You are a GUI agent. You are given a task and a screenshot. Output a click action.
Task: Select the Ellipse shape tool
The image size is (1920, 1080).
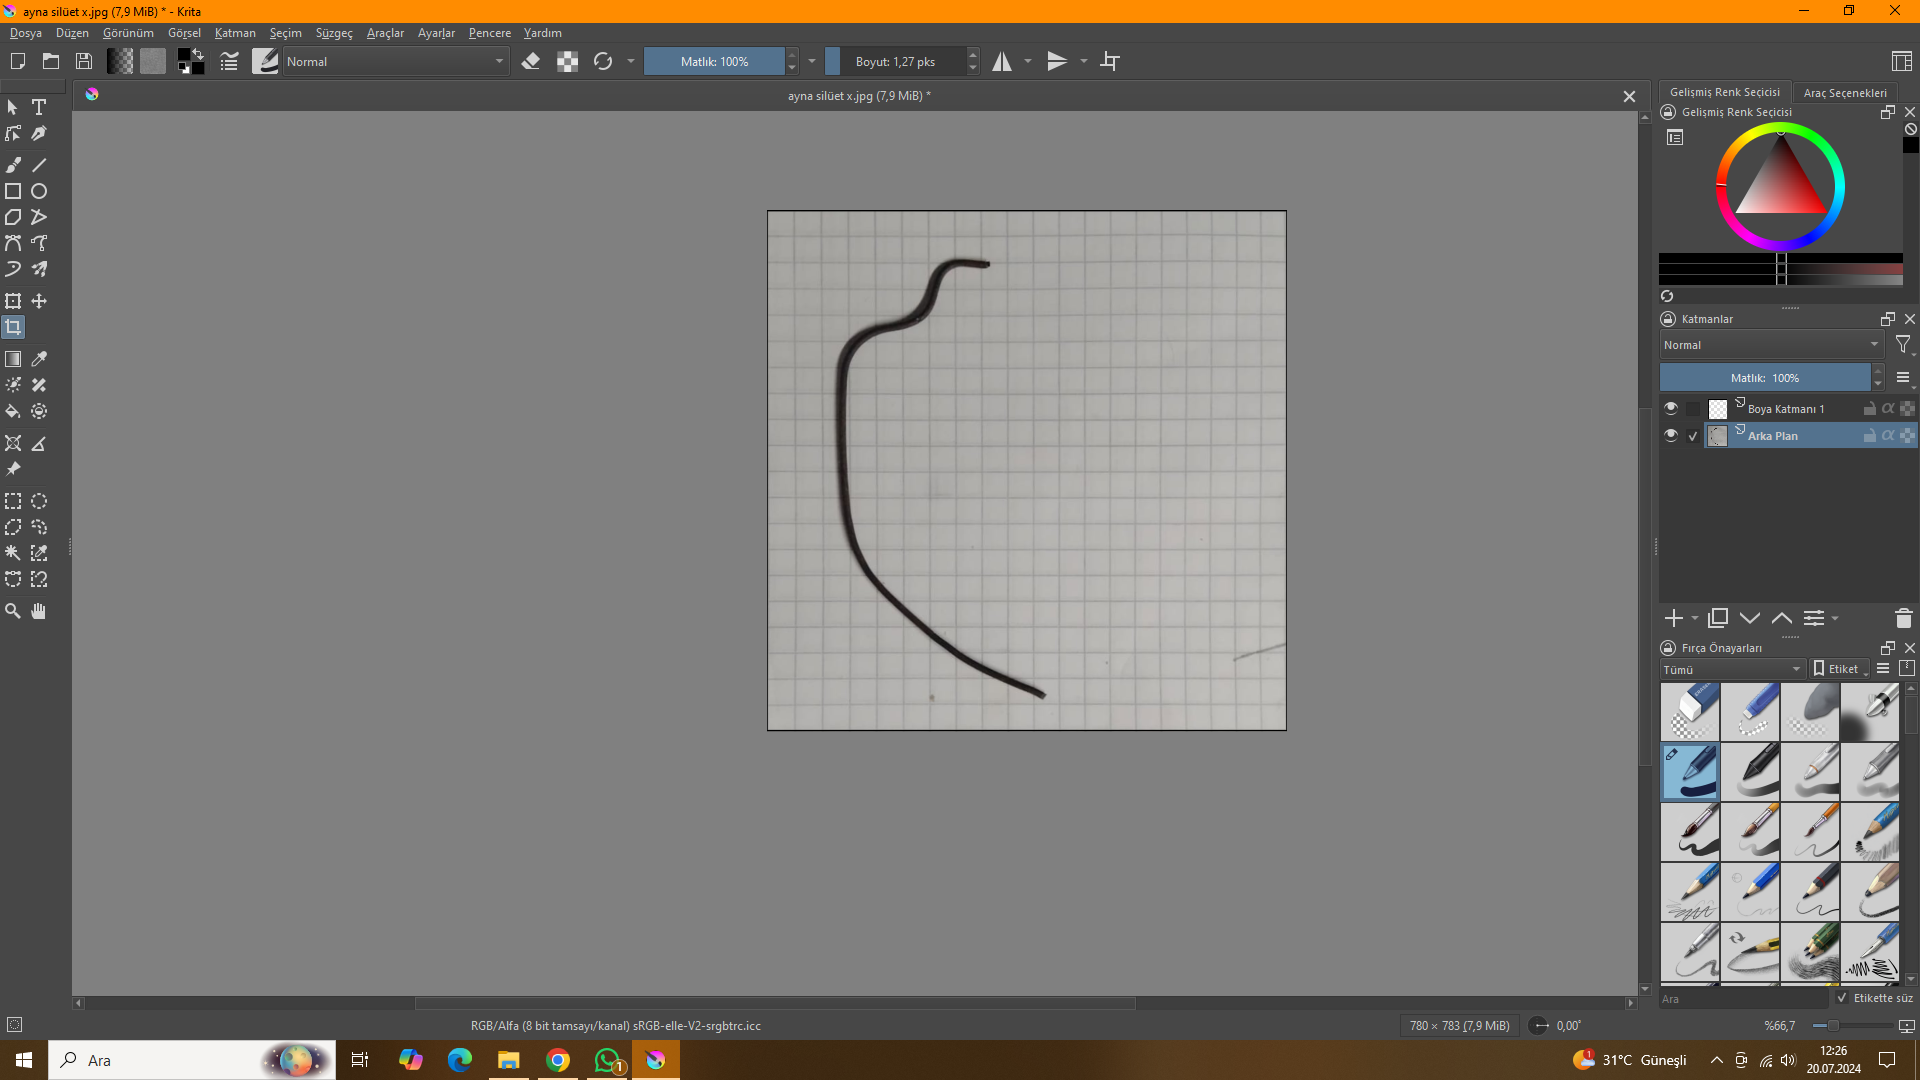click(39, 191)
